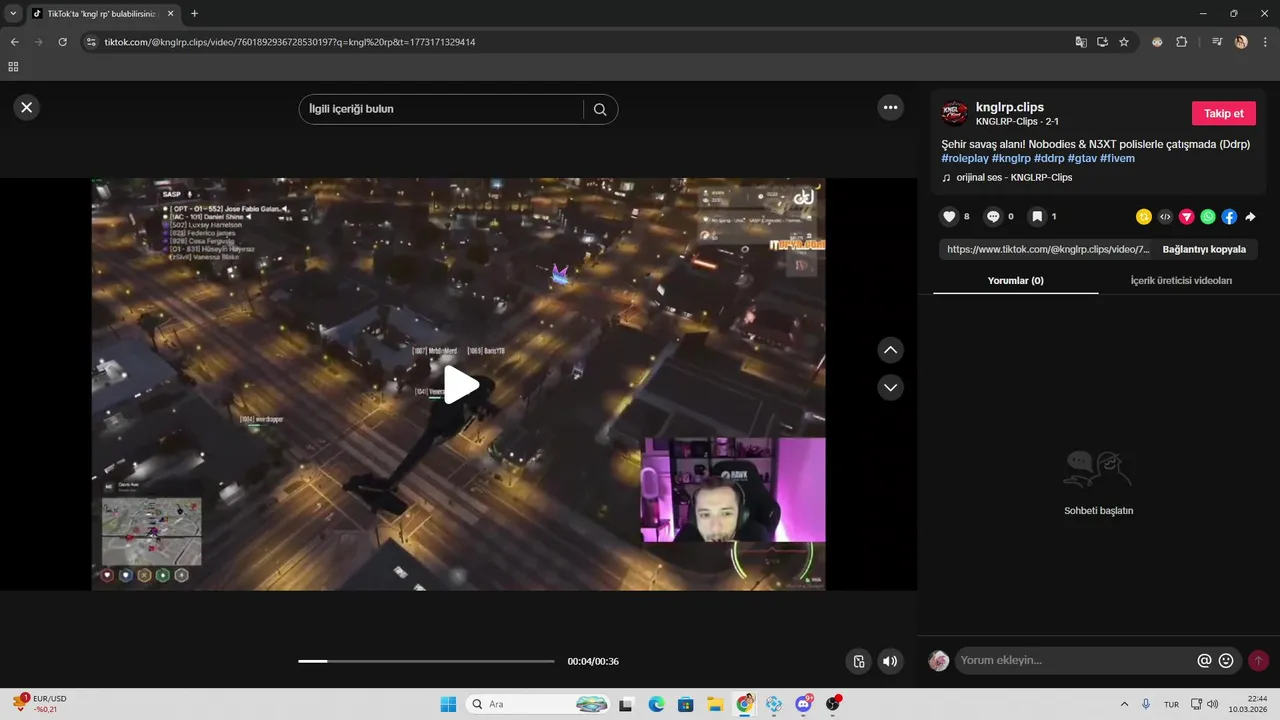Open the Chrome three-dot menu

pos(1265,42)
